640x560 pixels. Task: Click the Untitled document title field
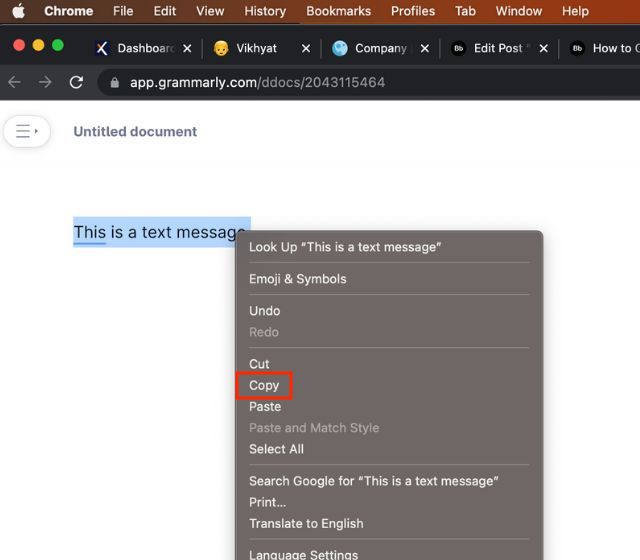pos(135,131)
